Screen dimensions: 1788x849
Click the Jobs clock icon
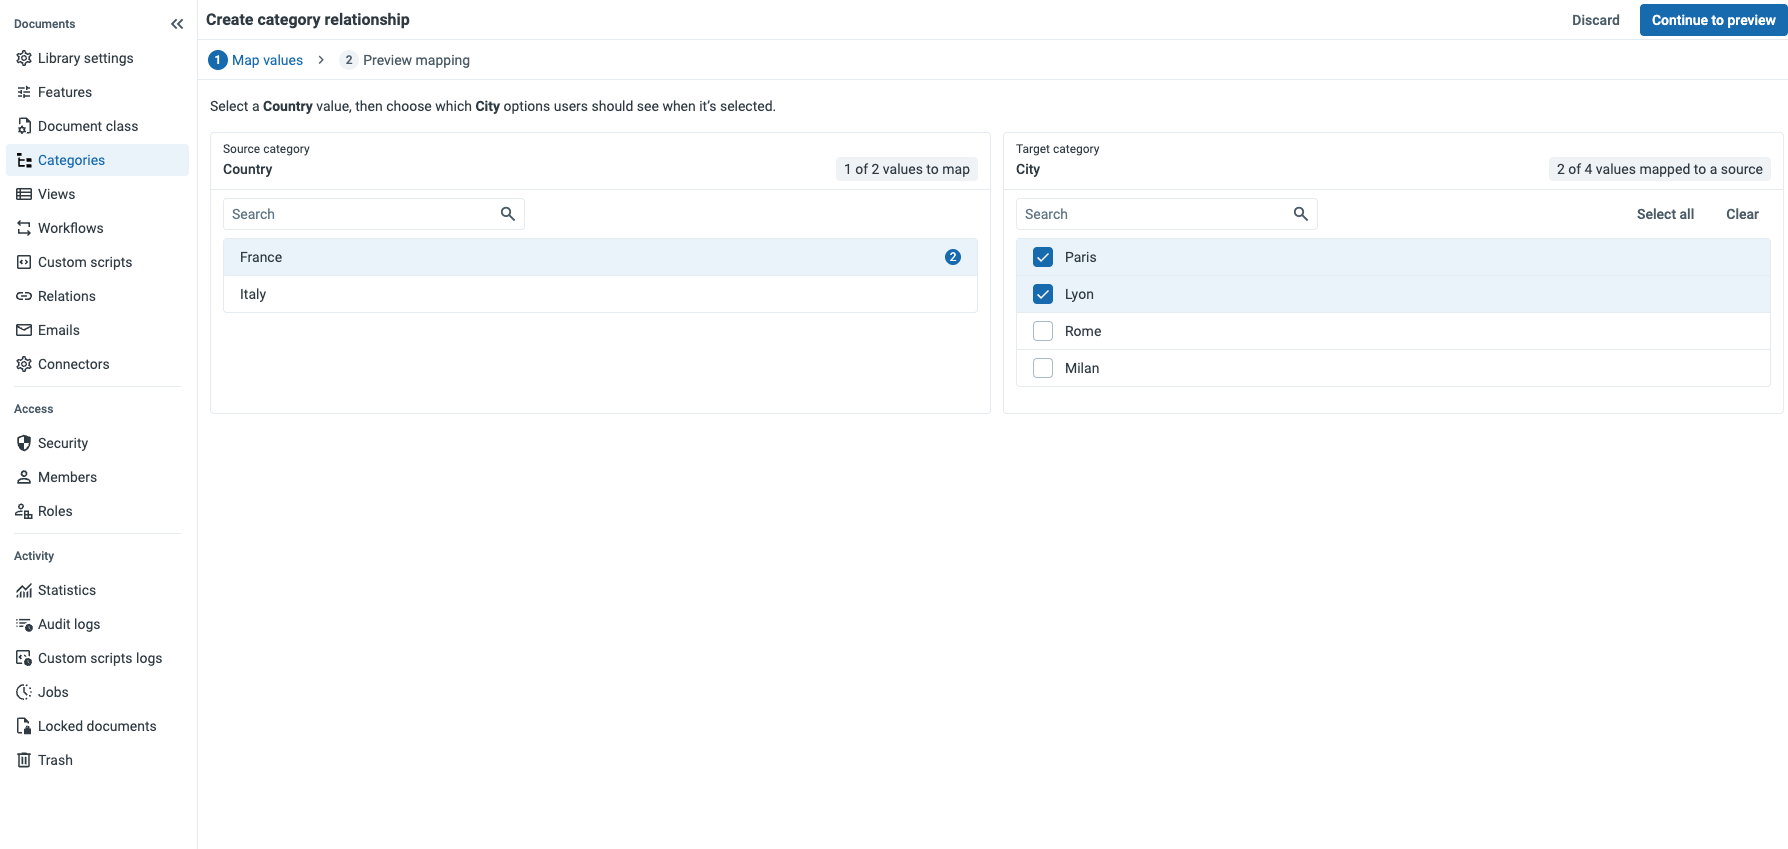click(x=24, y=692)
